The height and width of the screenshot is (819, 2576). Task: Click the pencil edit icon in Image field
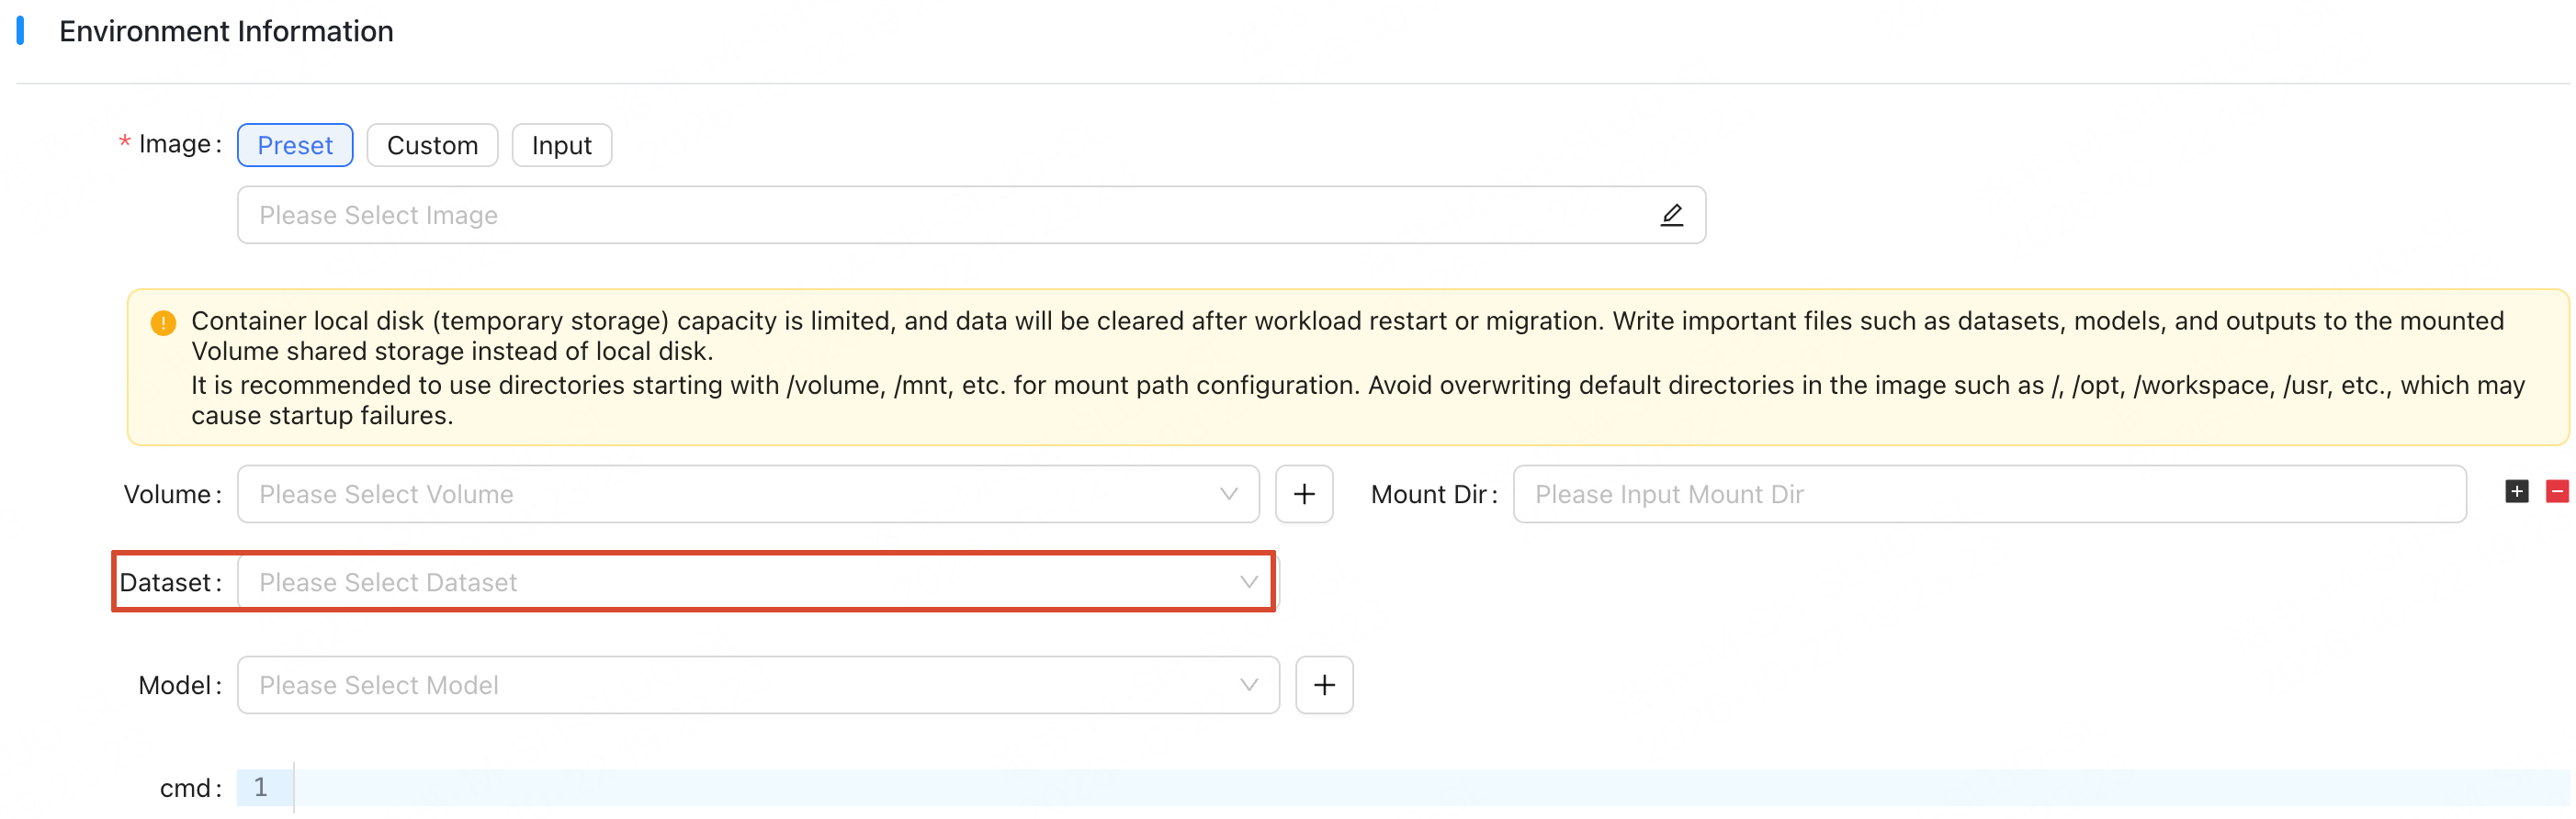[x=1671, y=215]
